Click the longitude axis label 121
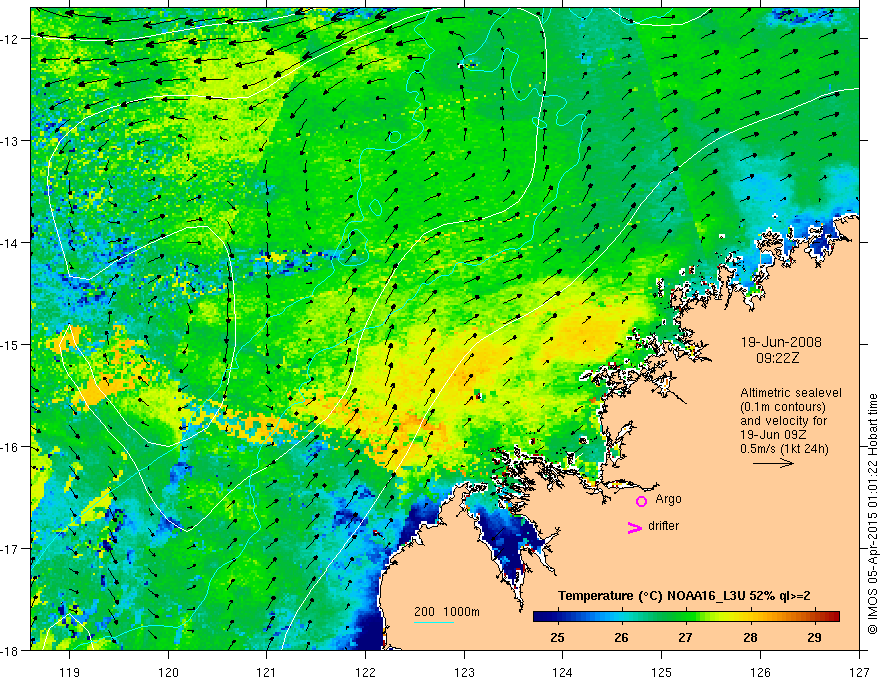The width and height of the screenshot is (880, 680). pos(267,672)
